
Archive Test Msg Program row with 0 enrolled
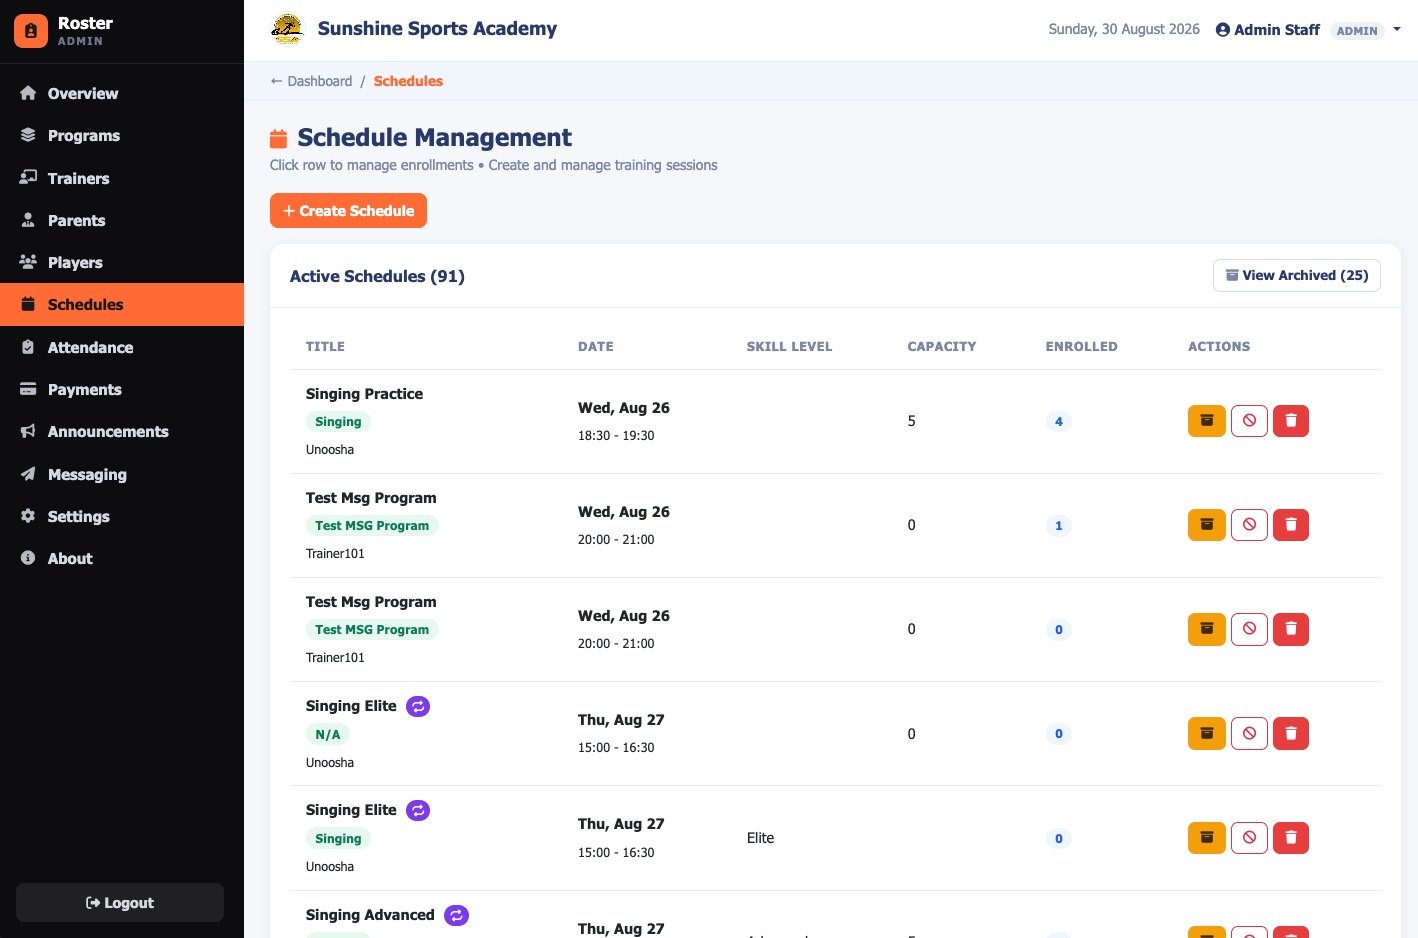point(1207,629)
